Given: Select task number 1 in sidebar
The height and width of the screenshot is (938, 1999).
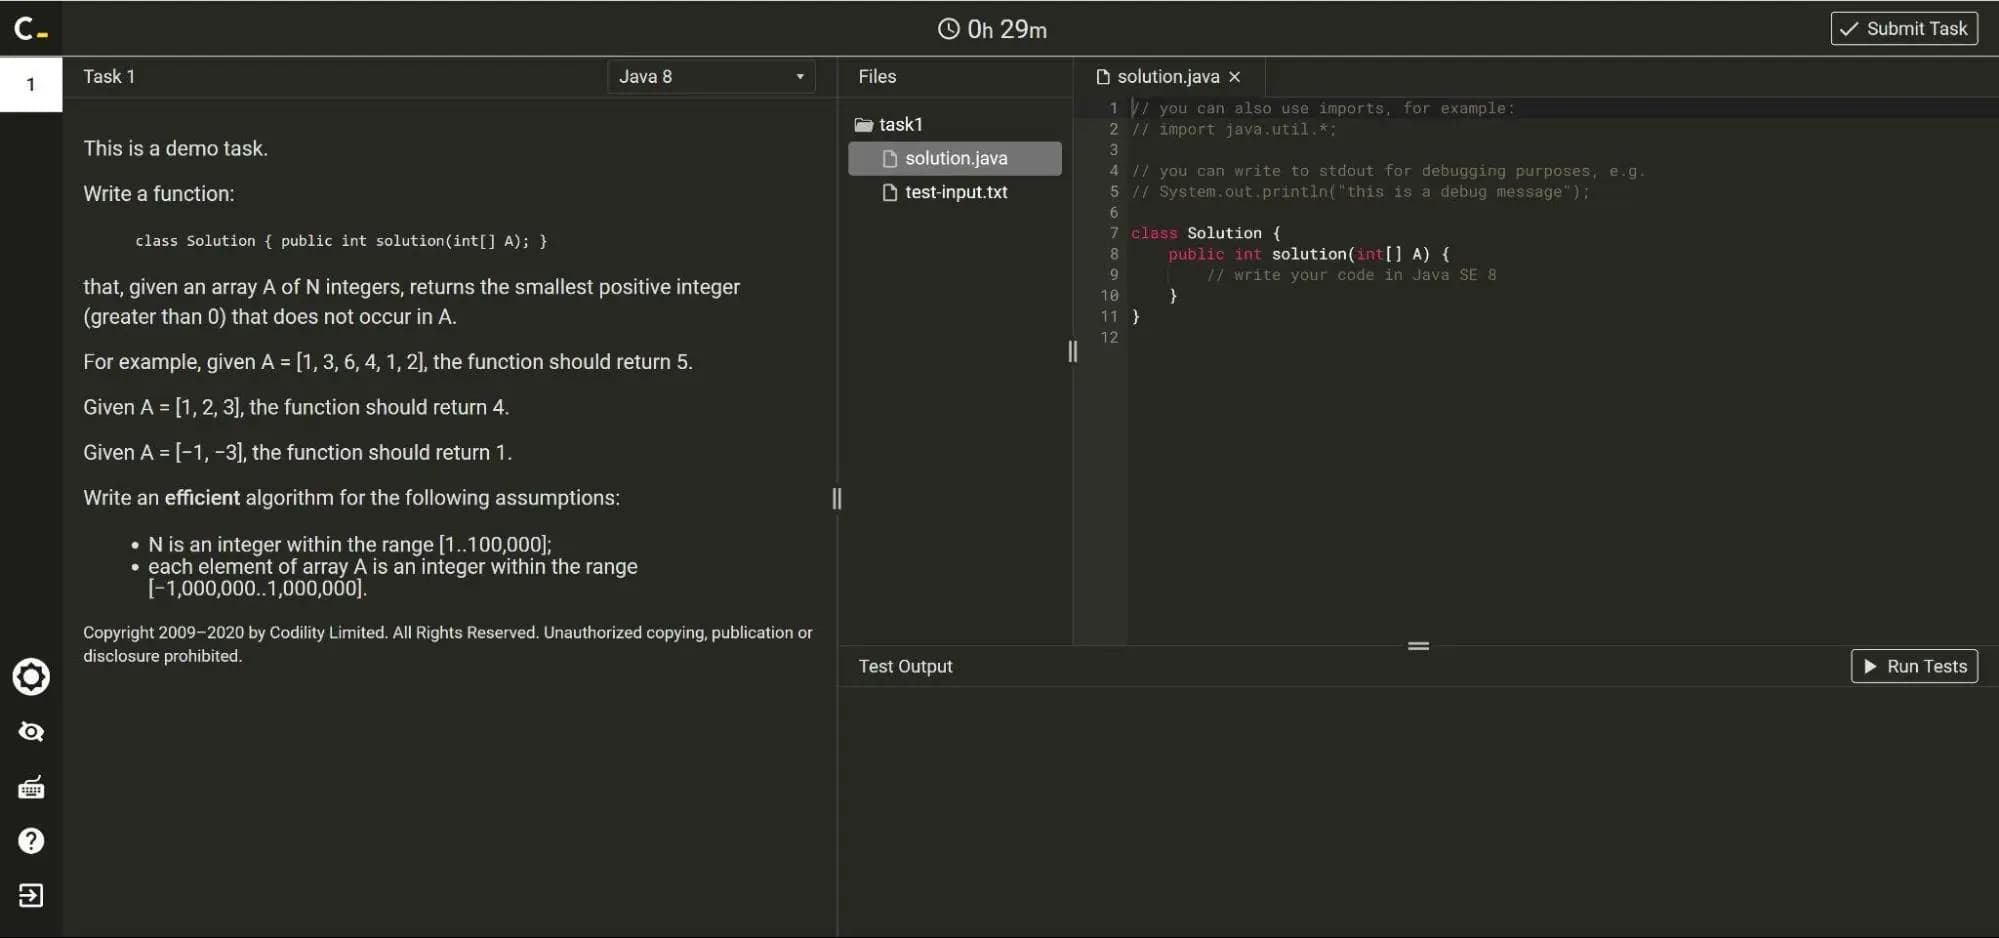Looking at the screenshot, I should tap(31, 84).
